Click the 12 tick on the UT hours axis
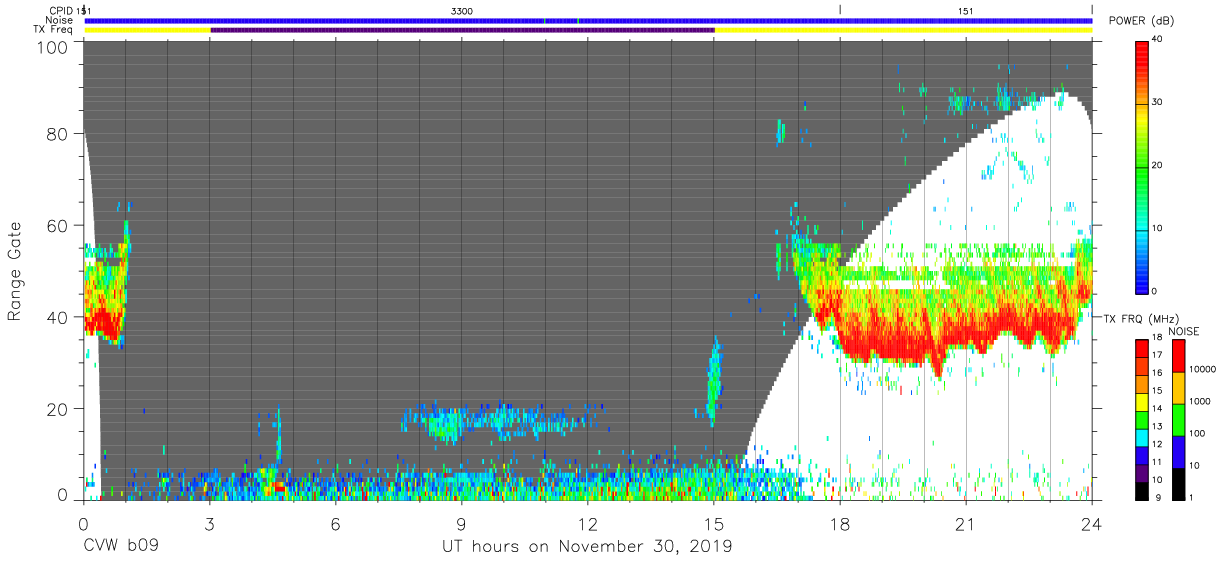1228x567 pixels. click(x=588, y=524)
